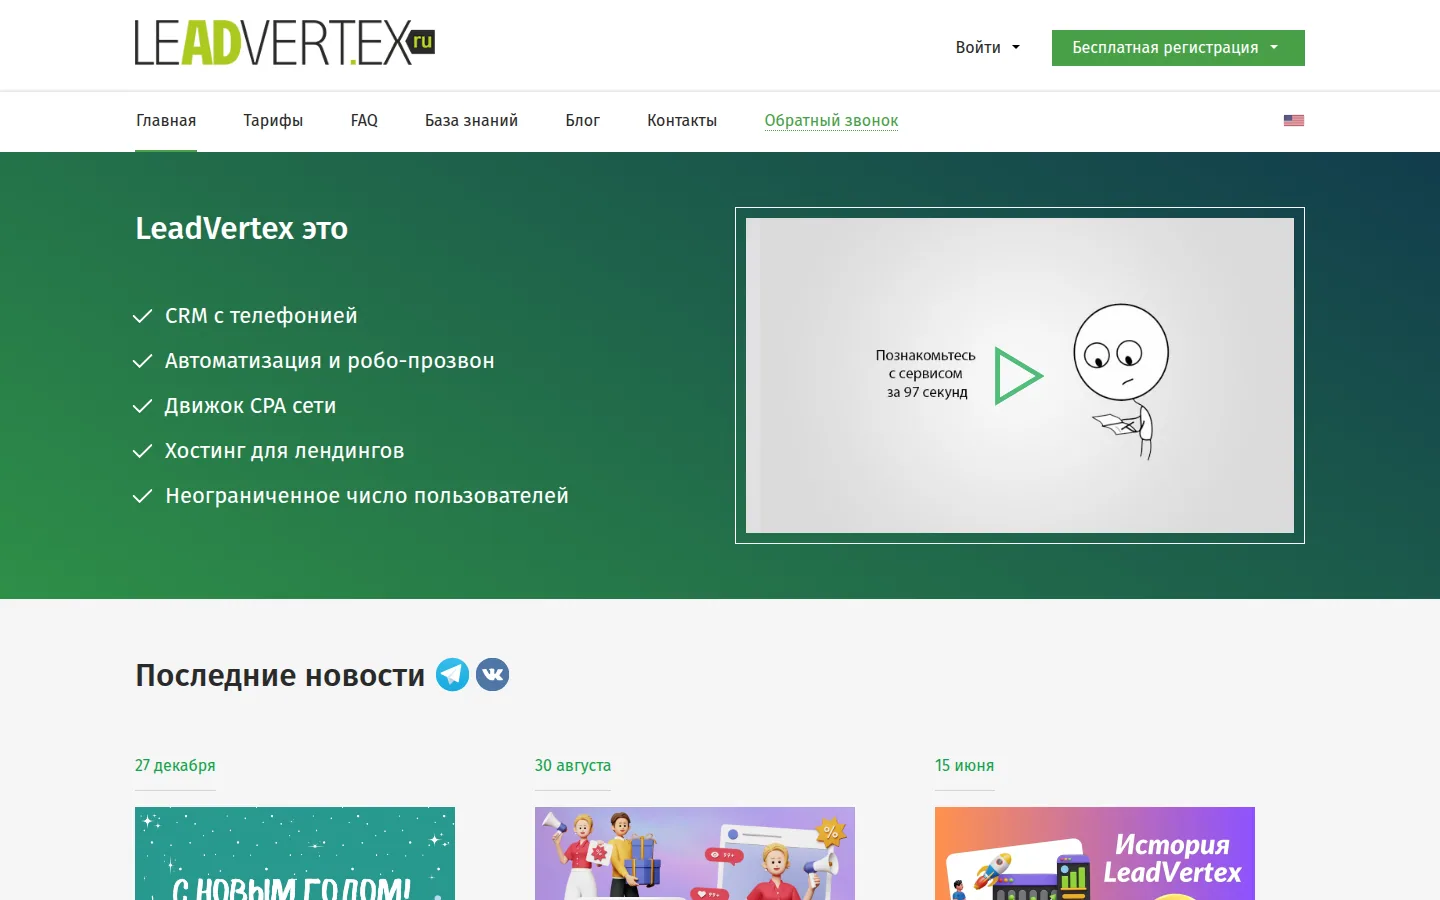Click the Познакомьтесь с сервисом video caption
1440x900 pixels.
coord(926,374)
